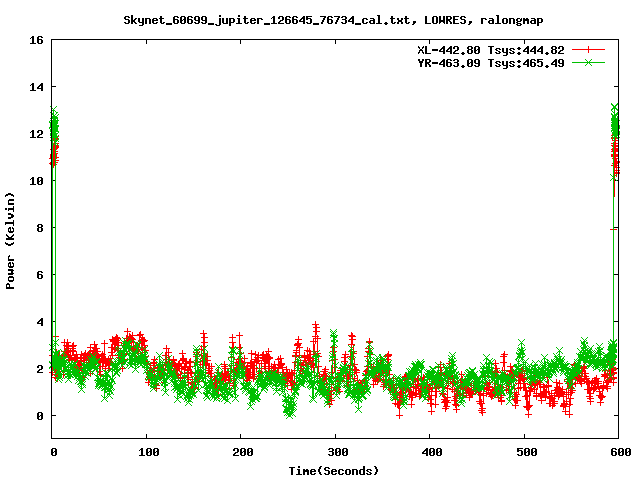640x480 pixels.
Task: Click the Power (Kelvin) y-axis label
Action: point(10,241)
